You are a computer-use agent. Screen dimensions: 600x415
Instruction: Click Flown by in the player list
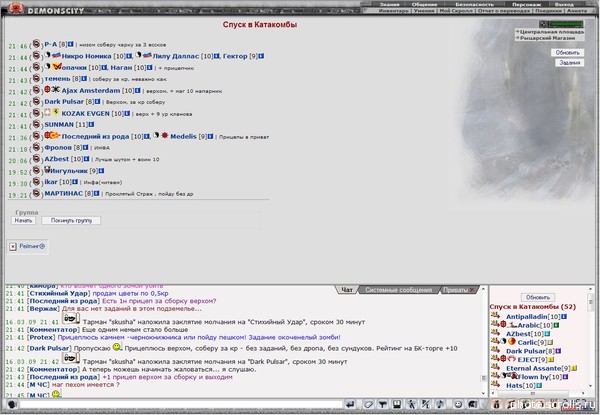[x=535, y=377]
